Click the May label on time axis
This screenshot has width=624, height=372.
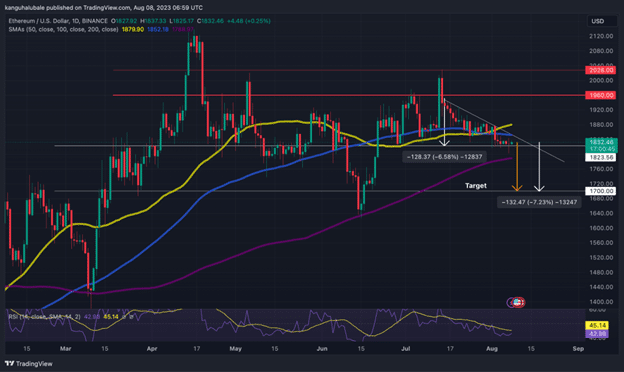tap(236, 349)
